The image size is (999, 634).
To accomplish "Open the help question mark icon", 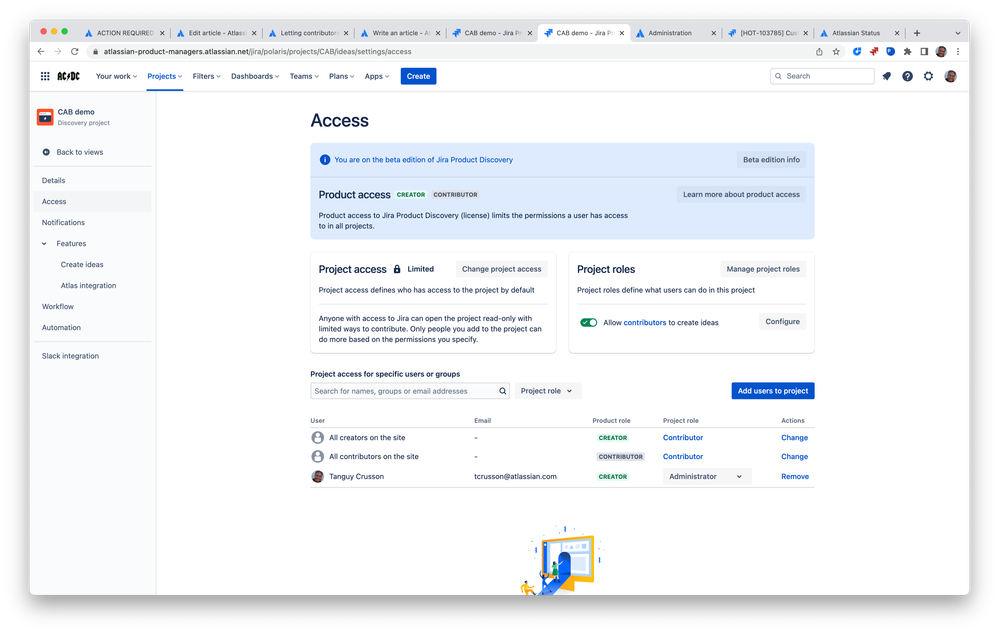I will click(x=907, y=76).
